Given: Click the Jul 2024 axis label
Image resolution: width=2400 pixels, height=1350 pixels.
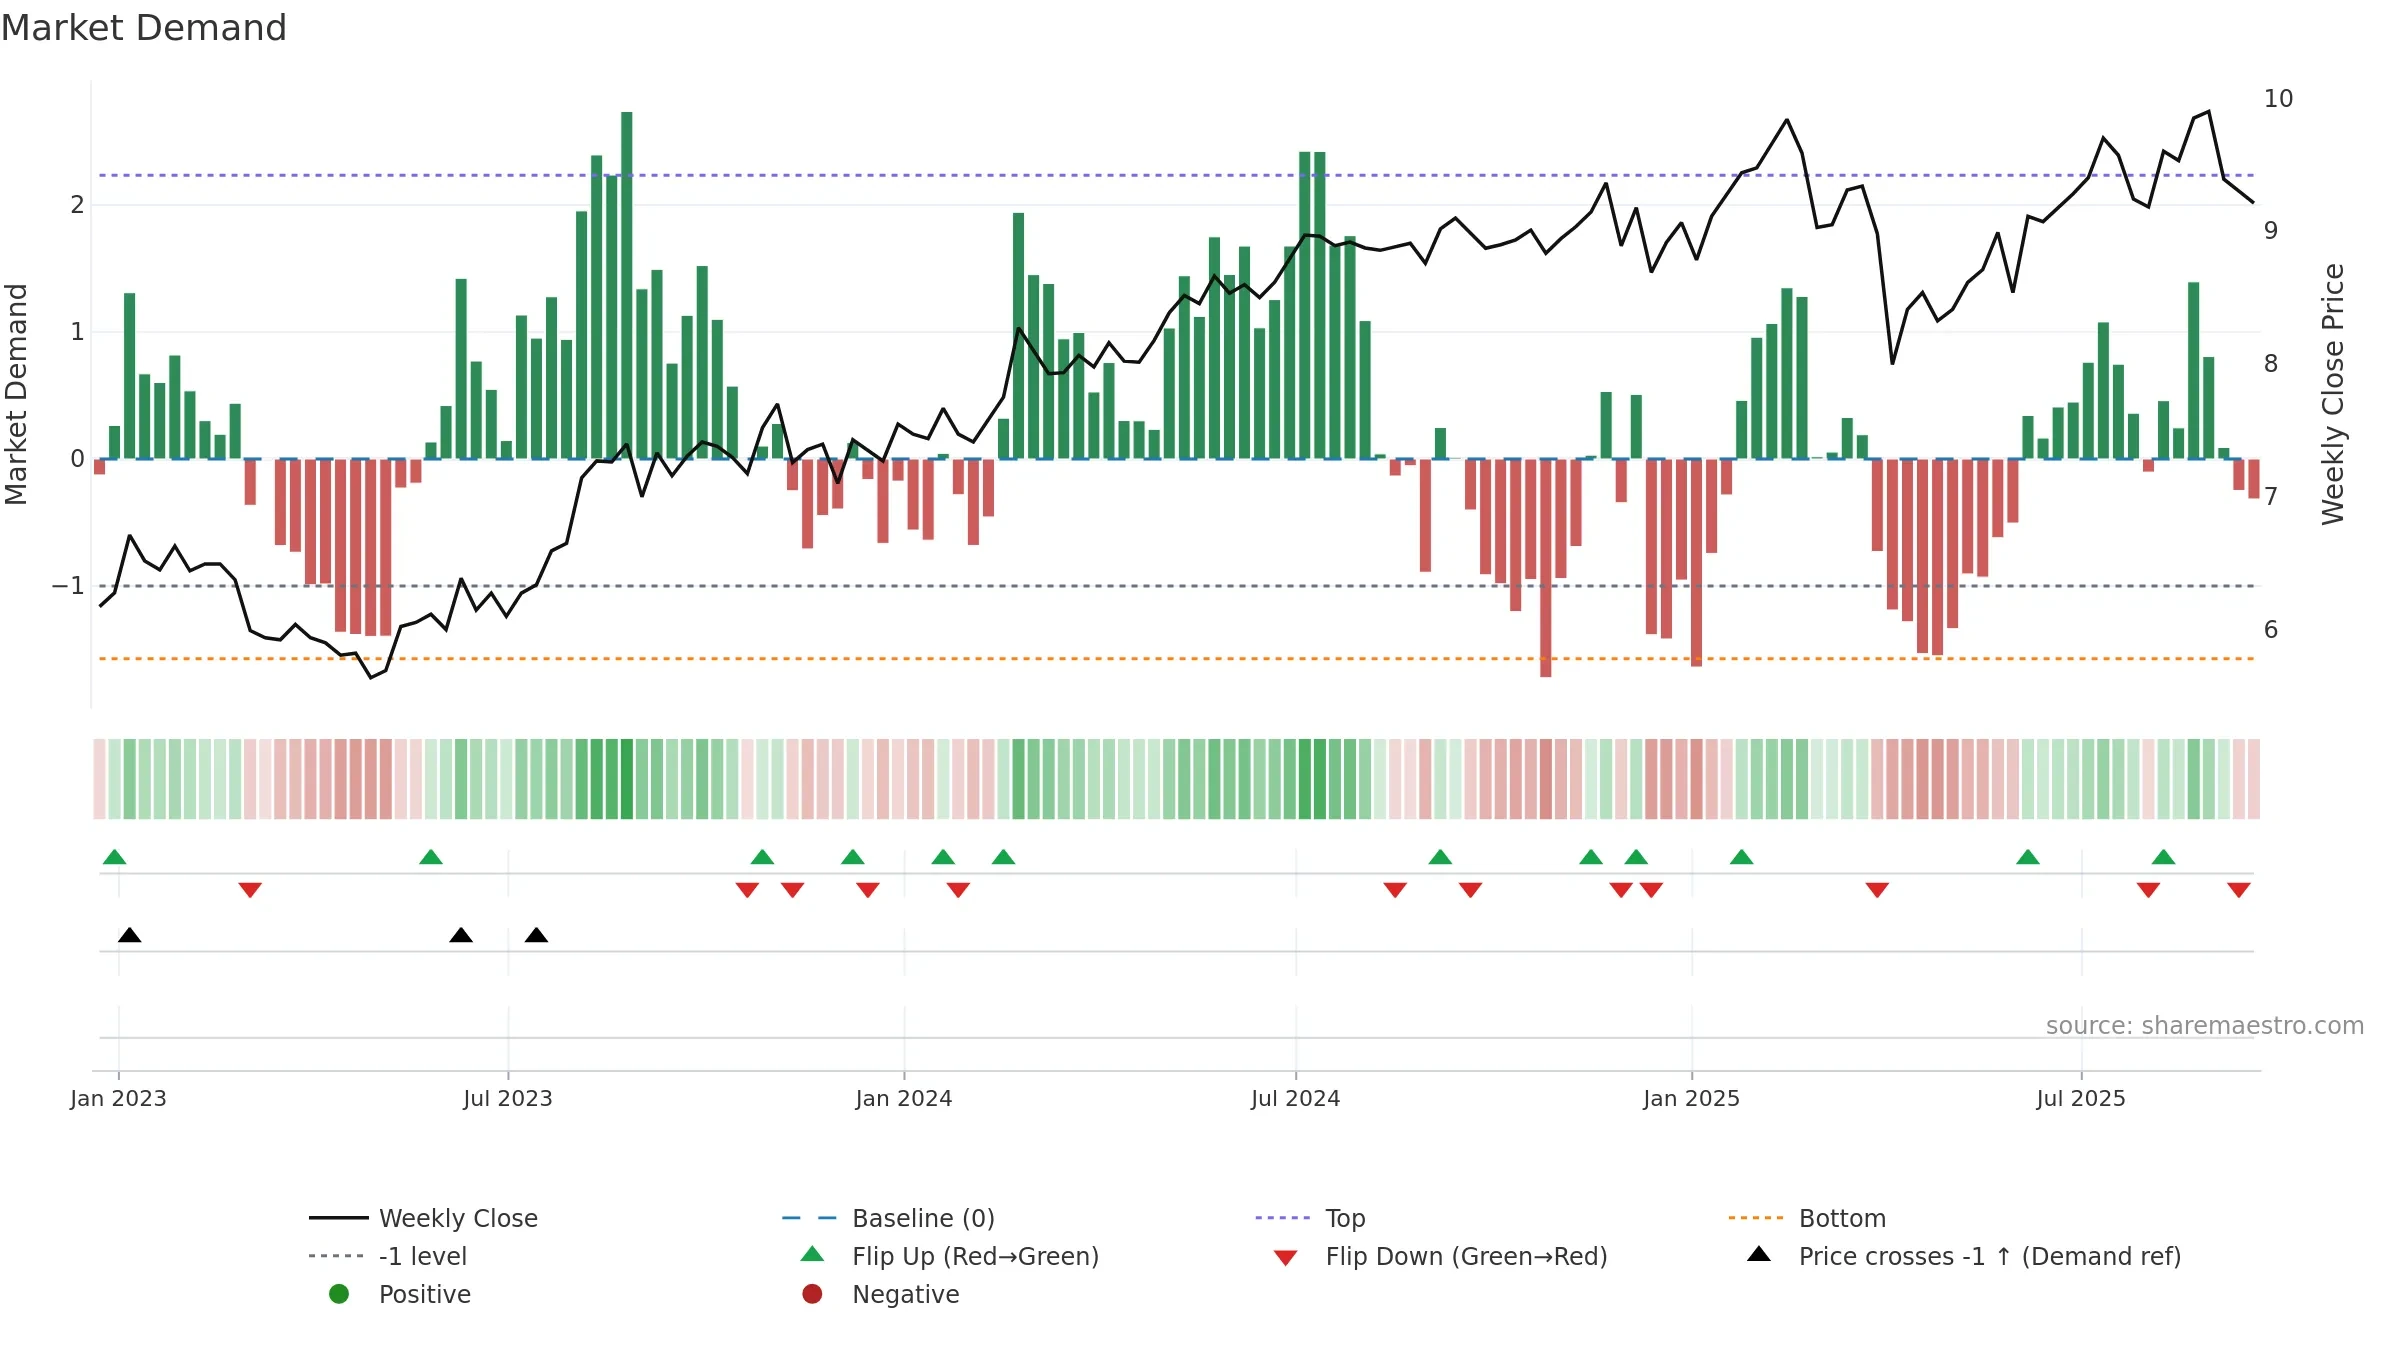Looking at the screenshot, I should click(x=1296, y=1099).
